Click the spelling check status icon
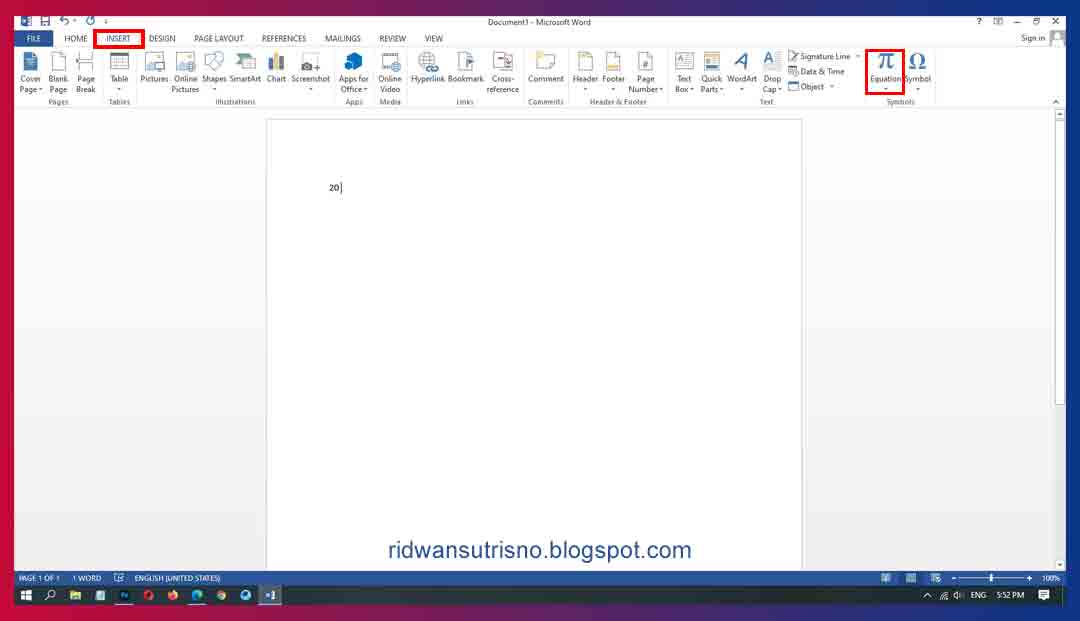The image size is (1080, 621). pyautogui.click(x=119, y=578)
